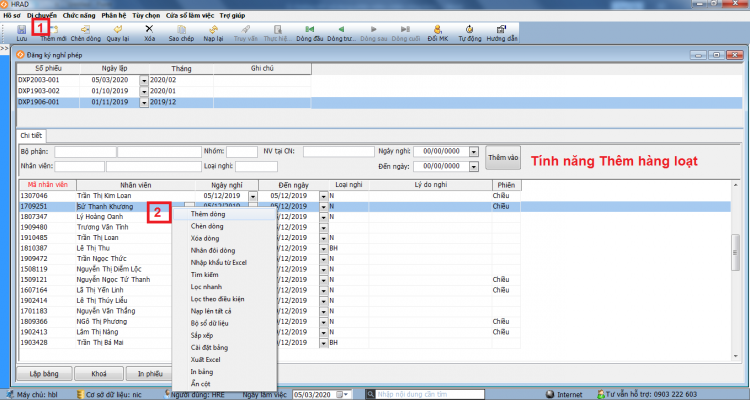This screenshot has width=750, height=400.
Task: Open the Phân hệ menu
Action: [114, 15]
